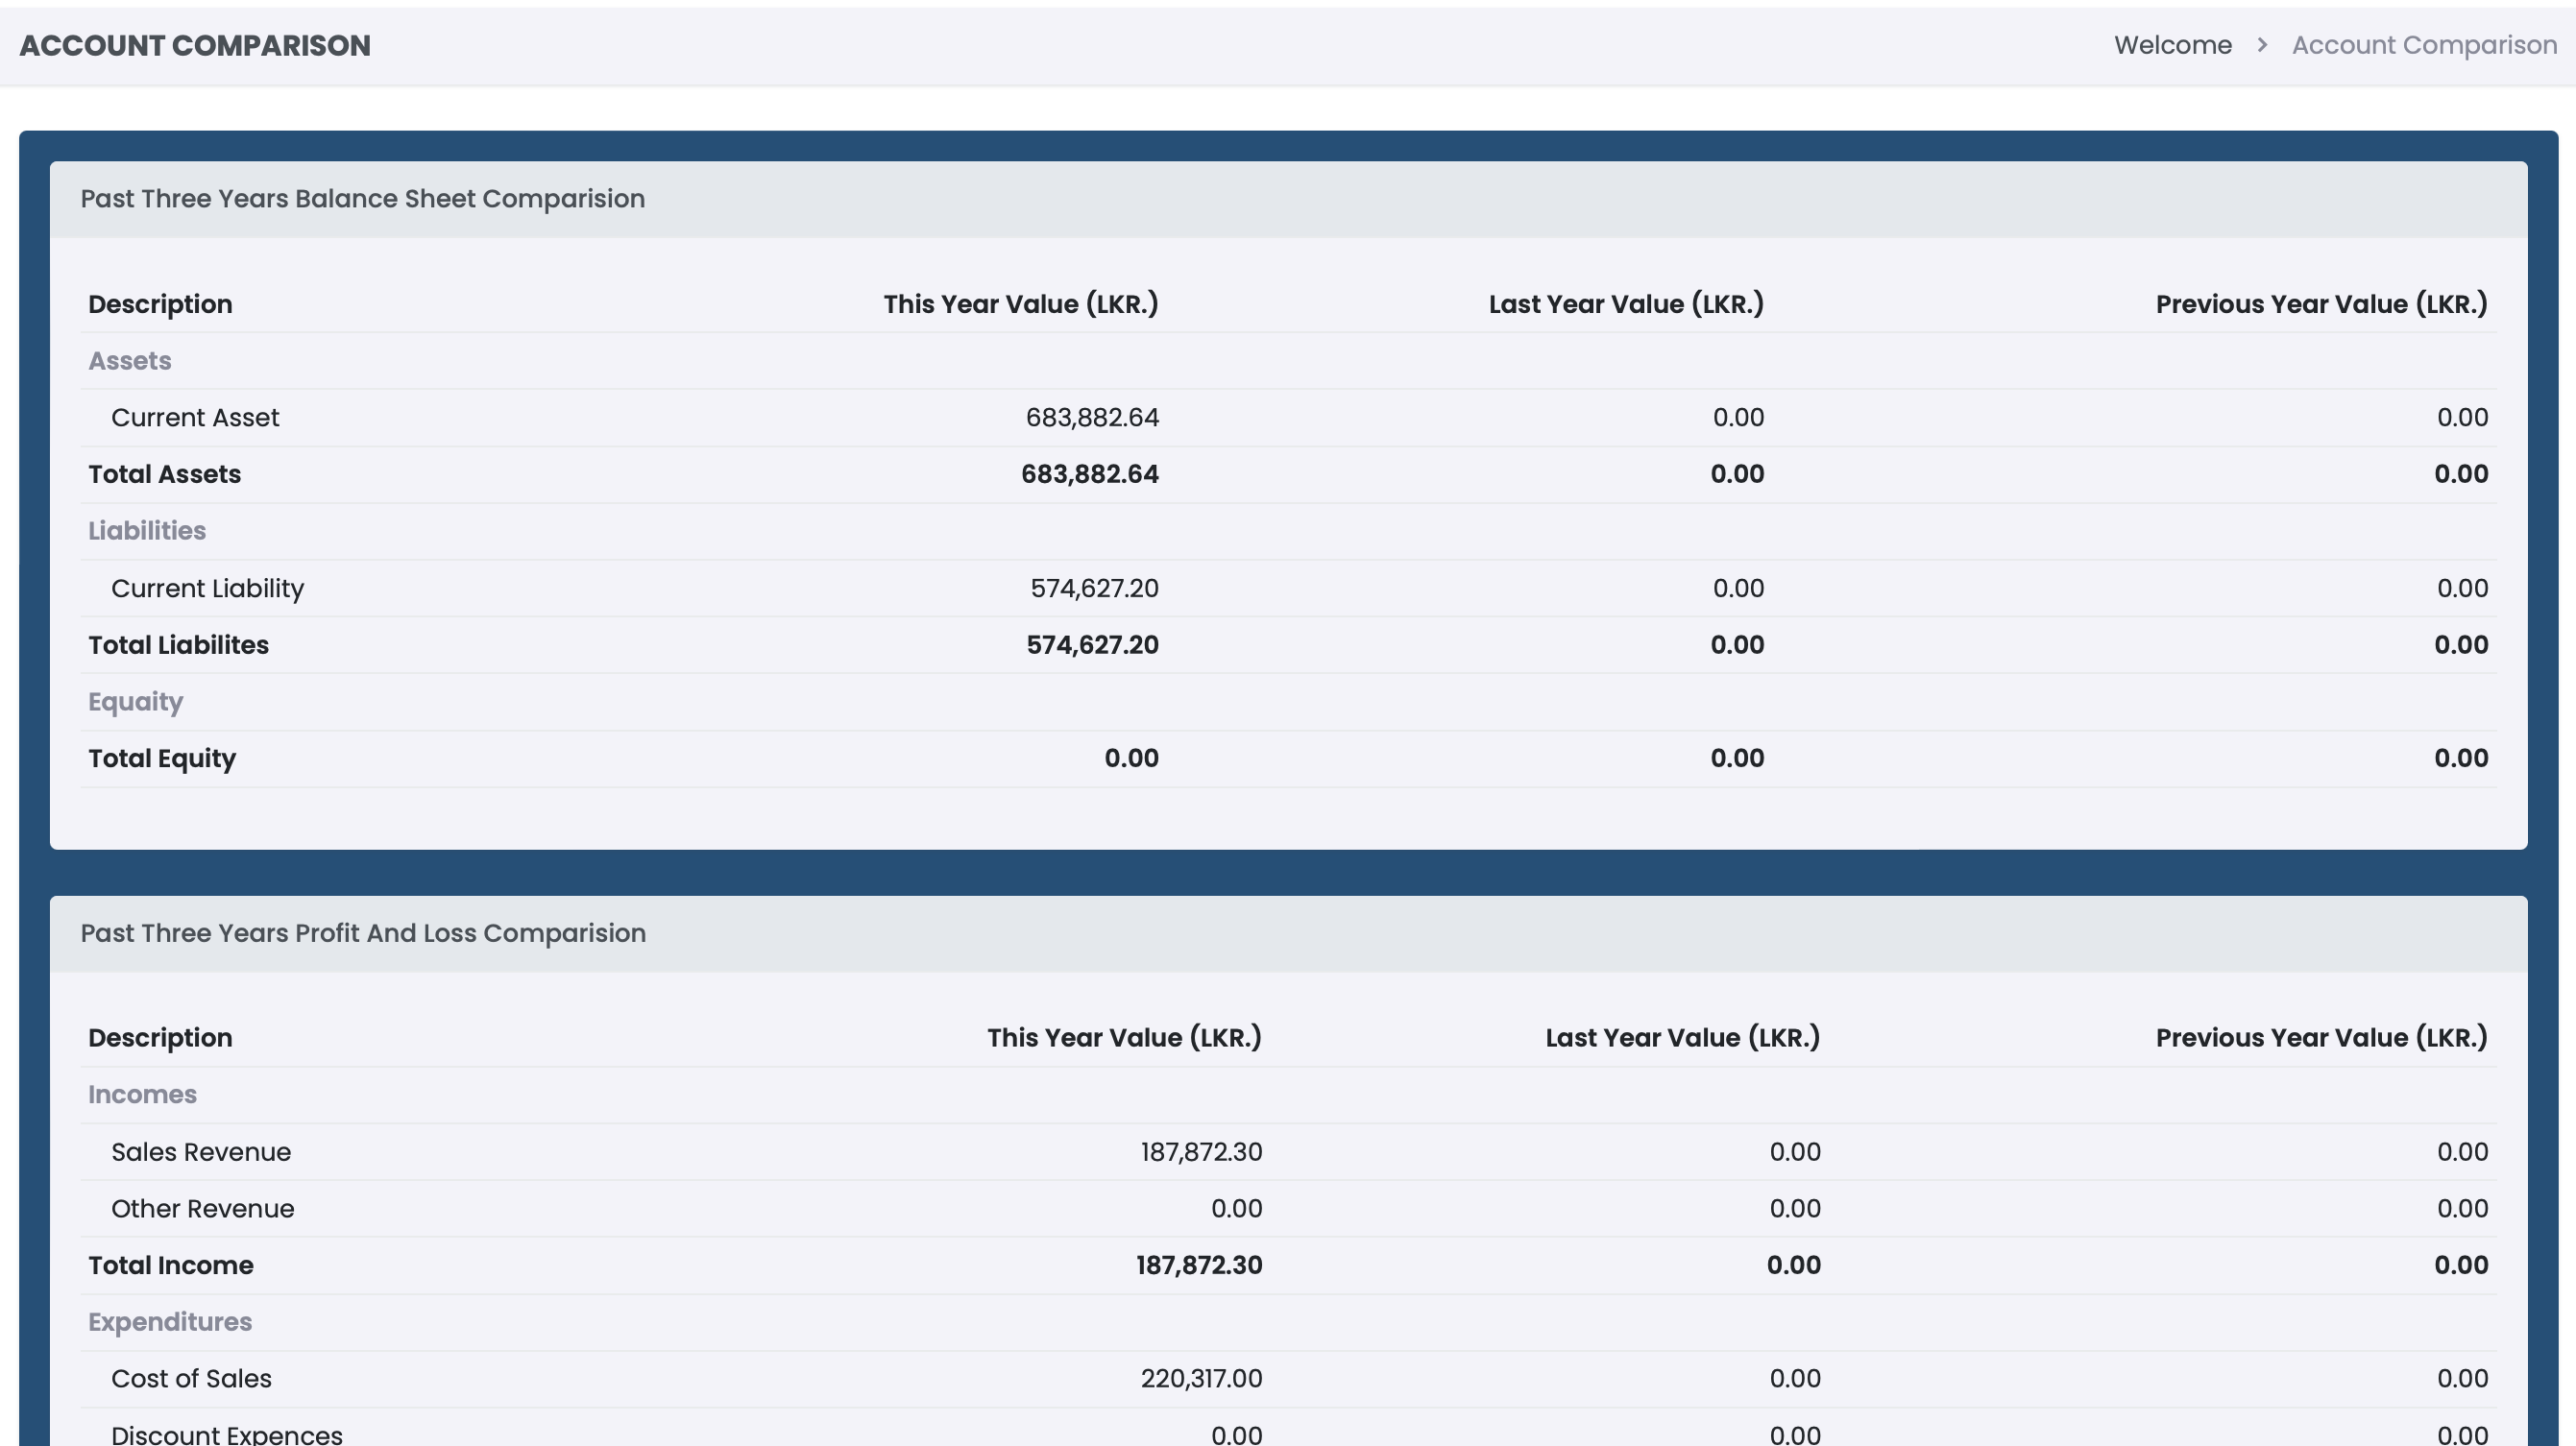Click Balance Sheet This Year Value header
This screenshot has width=2576, height=1446.
(1020, 304)
